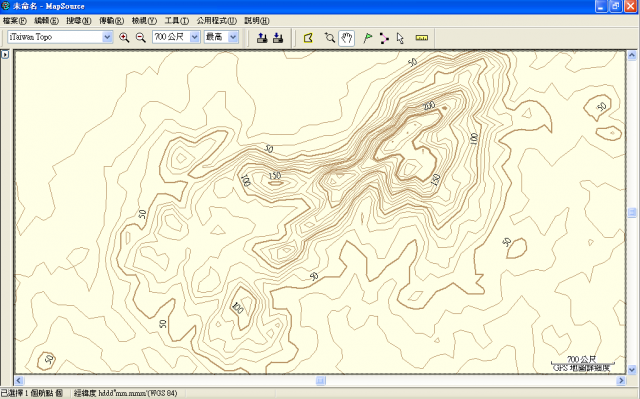Image resolution: width=640 pixels, height=399 pixels.
Task: Select the route tool icon
Action: [384, 38]
